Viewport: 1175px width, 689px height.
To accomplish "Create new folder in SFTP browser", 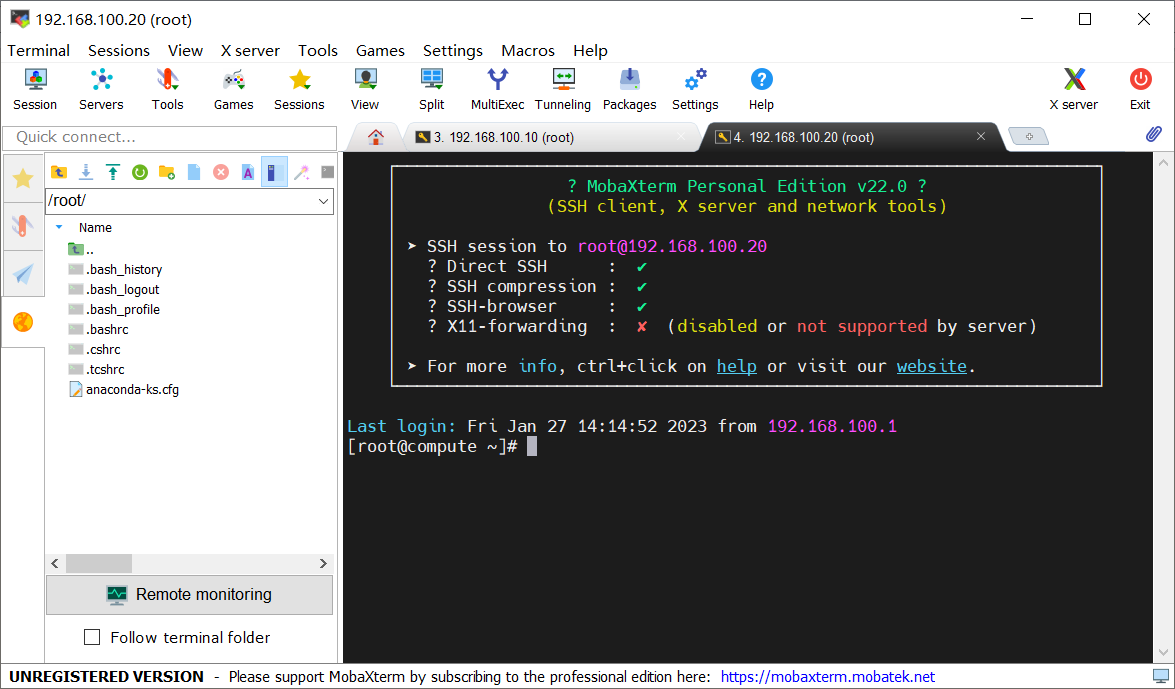I will coord(167,172).
